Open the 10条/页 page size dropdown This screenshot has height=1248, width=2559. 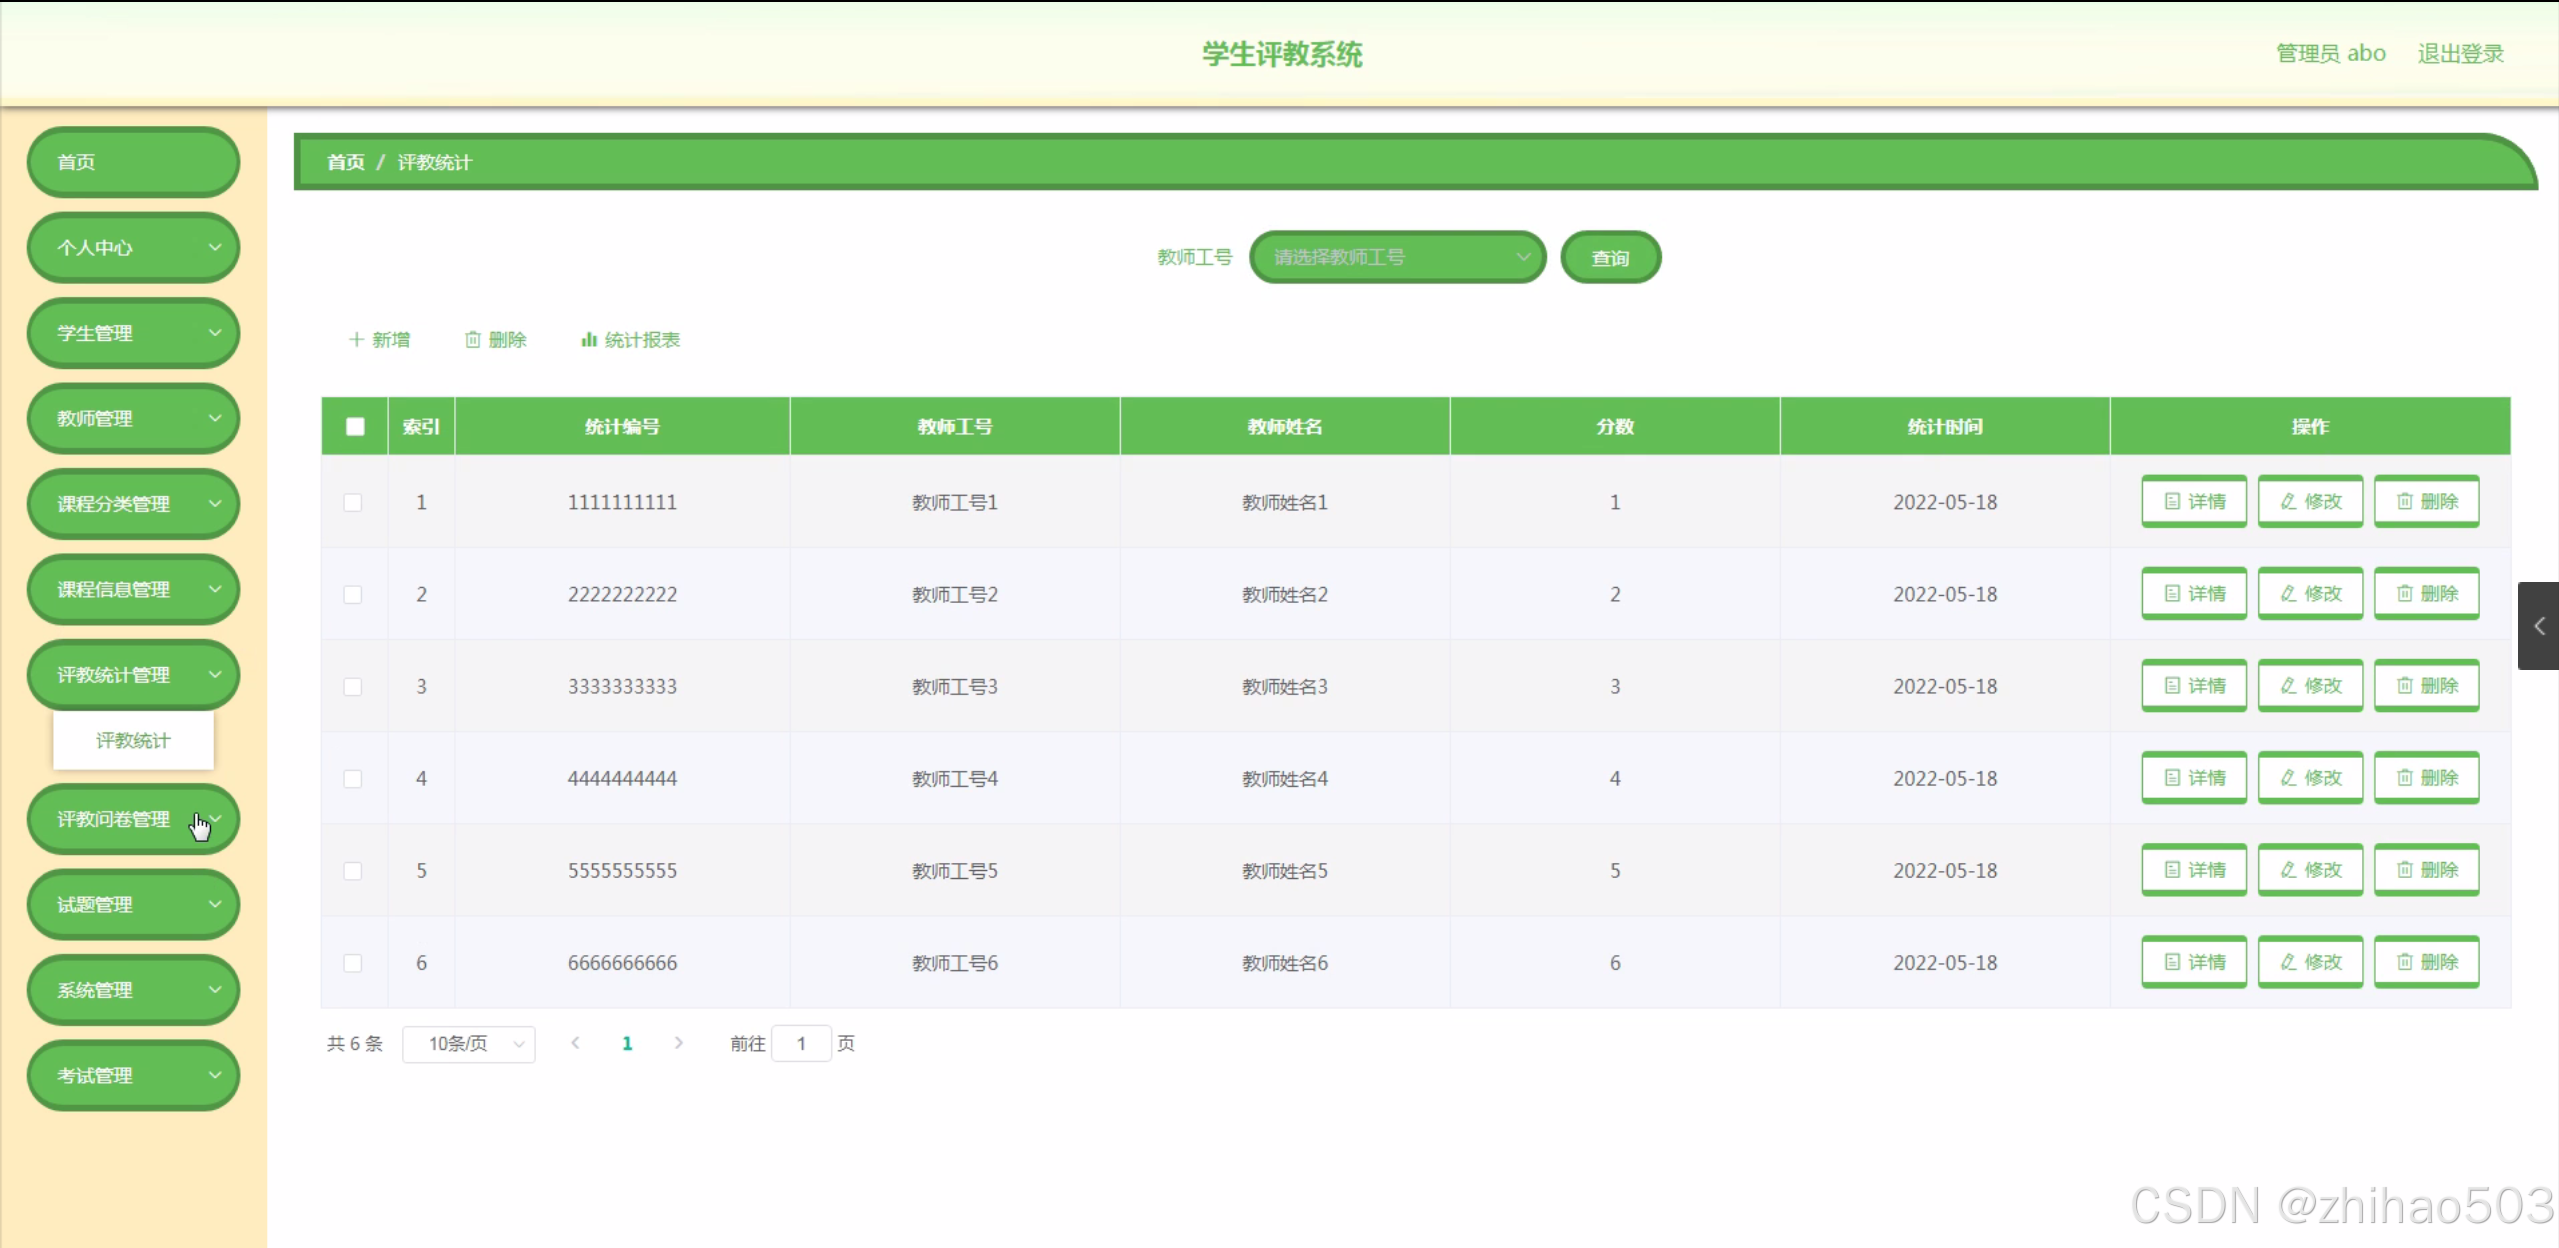click(468, 1044)
